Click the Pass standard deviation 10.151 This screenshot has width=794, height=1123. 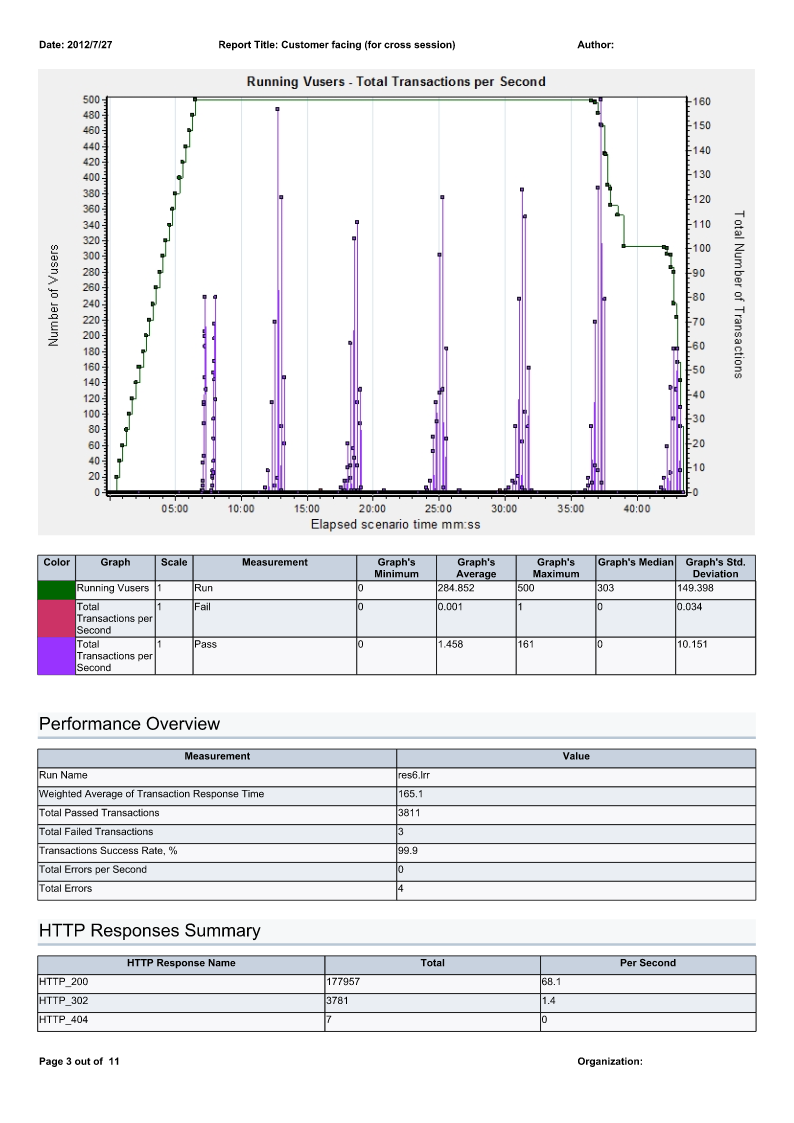[x=692, y=644]
